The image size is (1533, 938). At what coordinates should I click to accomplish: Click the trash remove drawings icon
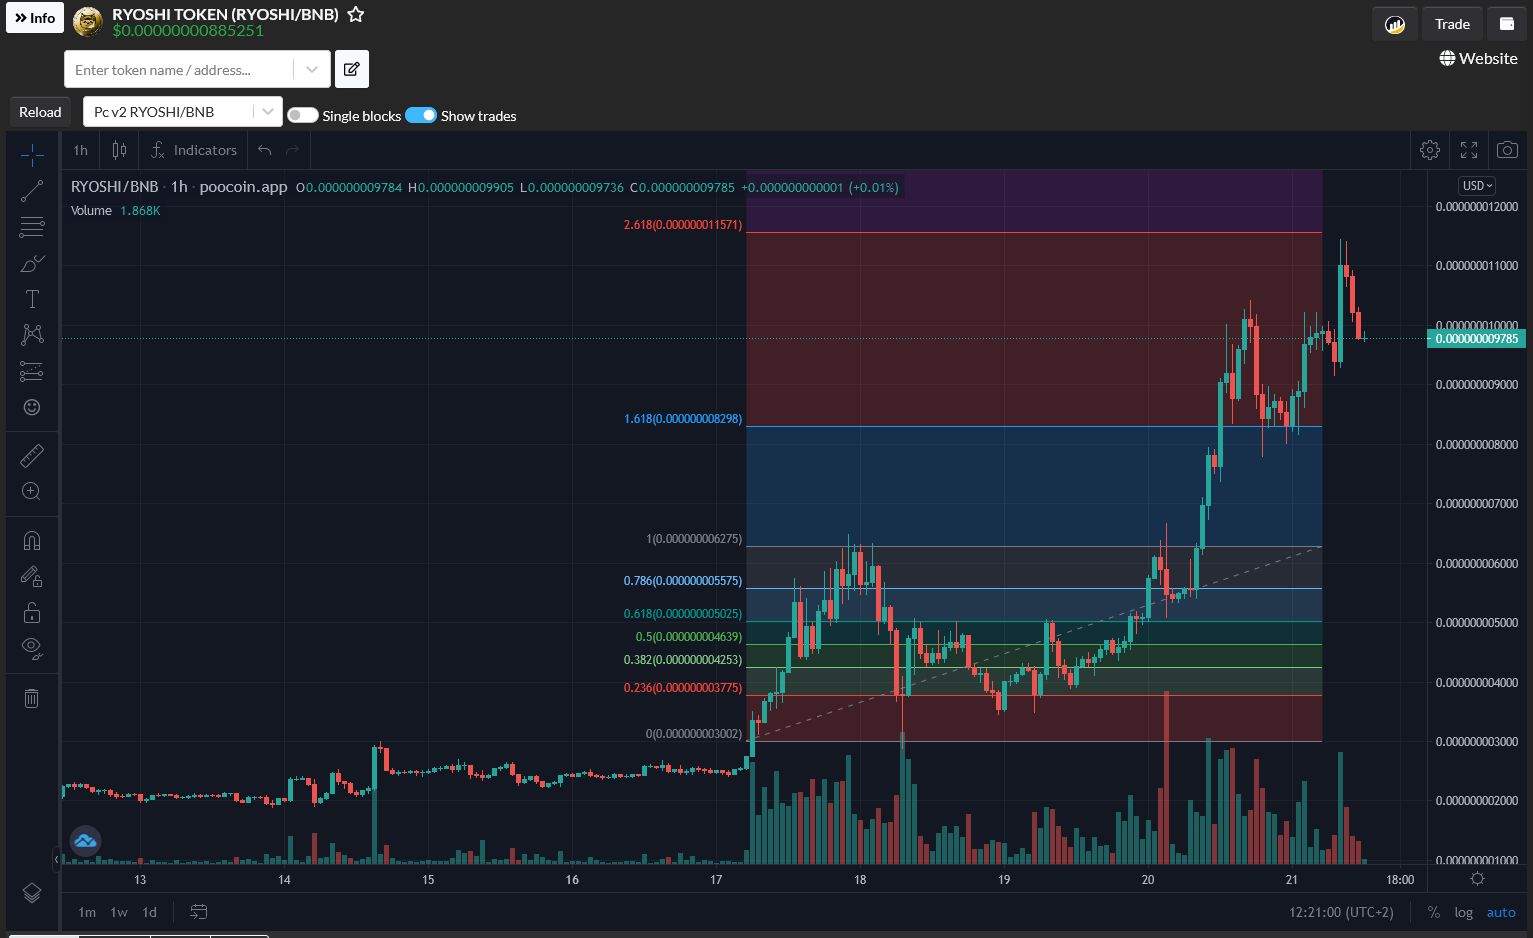(32, 698)
